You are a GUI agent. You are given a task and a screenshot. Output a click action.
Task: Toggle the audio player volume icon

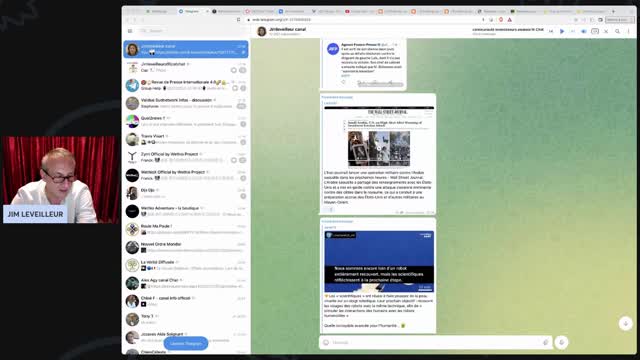[584, 31]
